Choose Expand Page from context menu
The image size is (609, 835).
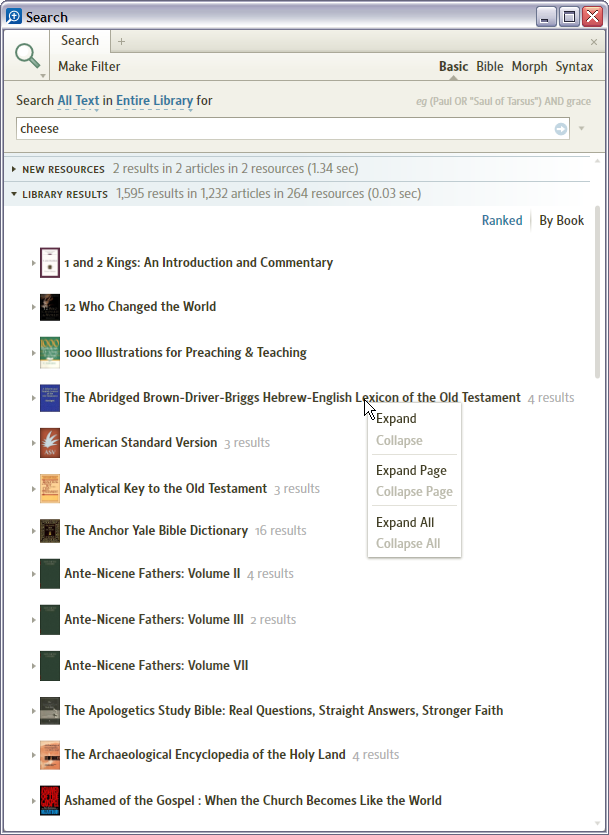pyautogui.click(x=414, y=471)
